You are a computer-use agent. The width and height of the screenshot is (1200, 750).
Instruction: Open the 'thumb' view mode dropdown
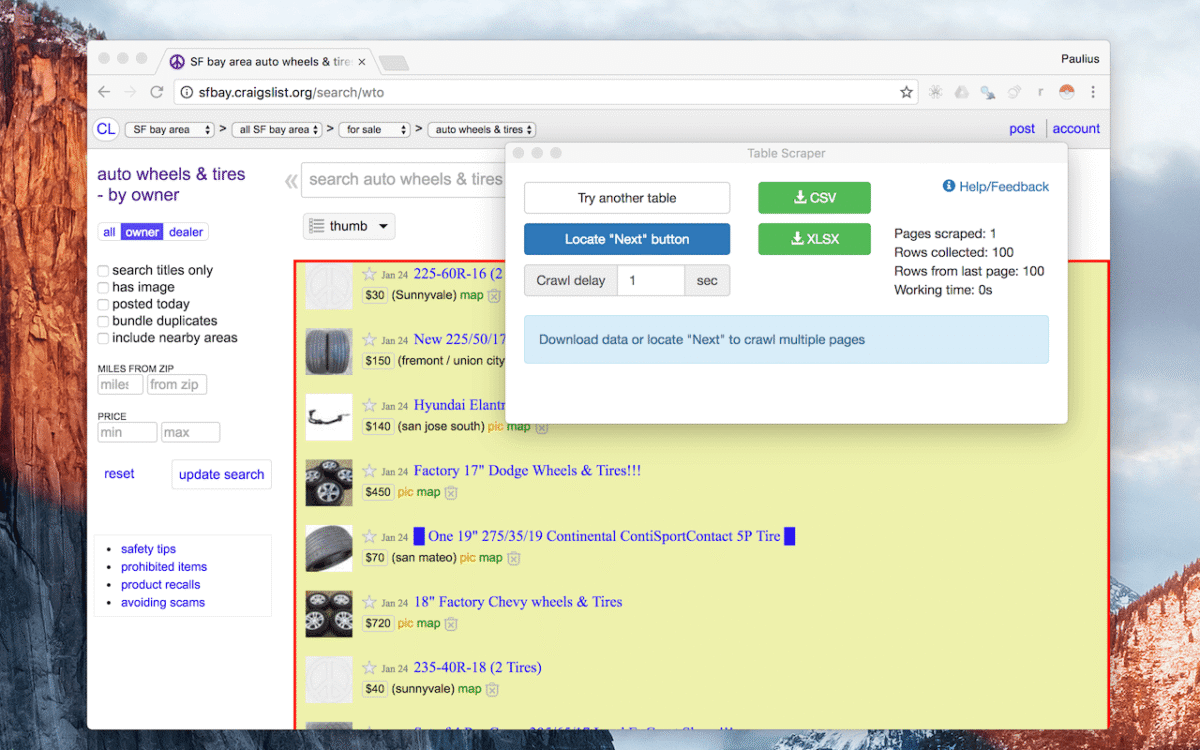348,226
